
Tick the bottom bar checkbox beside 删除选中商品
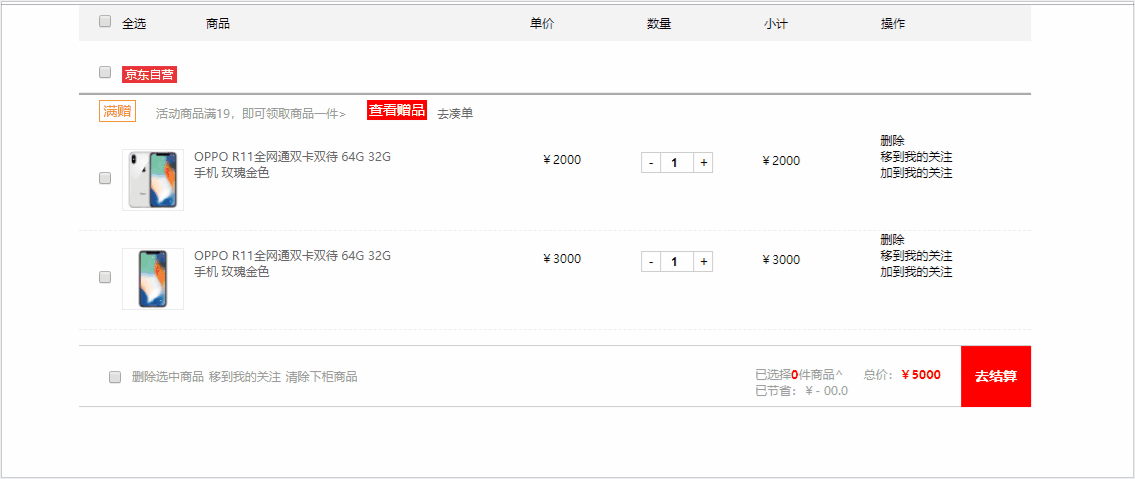coord(115,377)
